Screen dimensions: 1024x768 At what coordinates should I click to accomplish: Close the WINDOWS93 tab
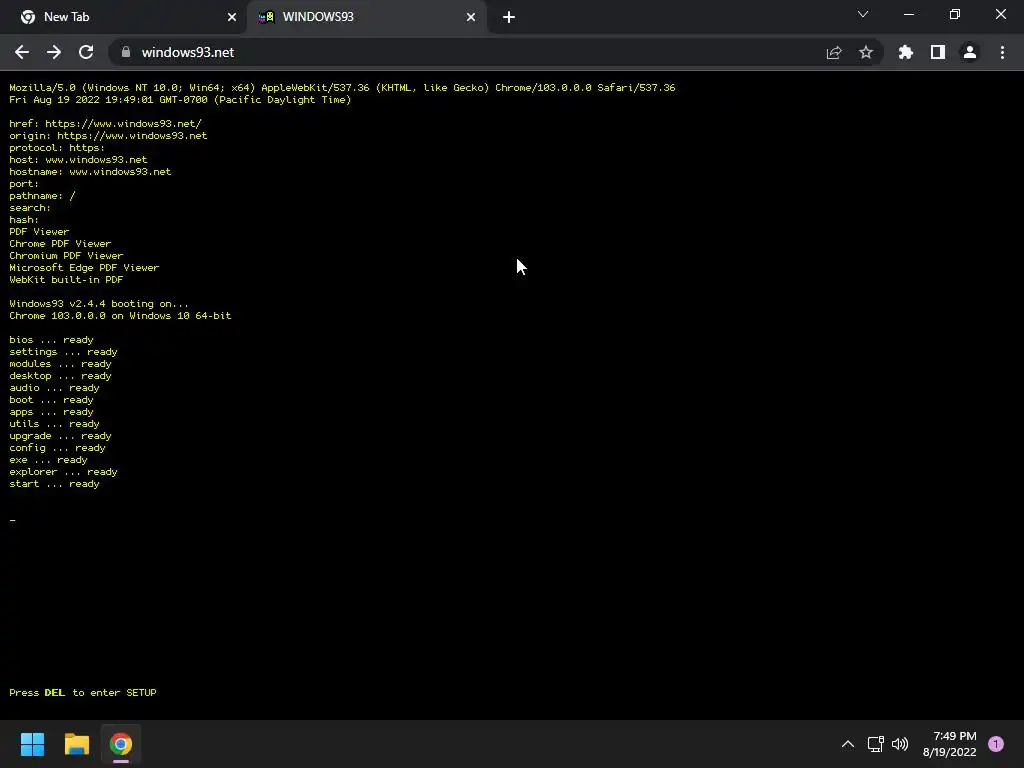coord(471,17)
